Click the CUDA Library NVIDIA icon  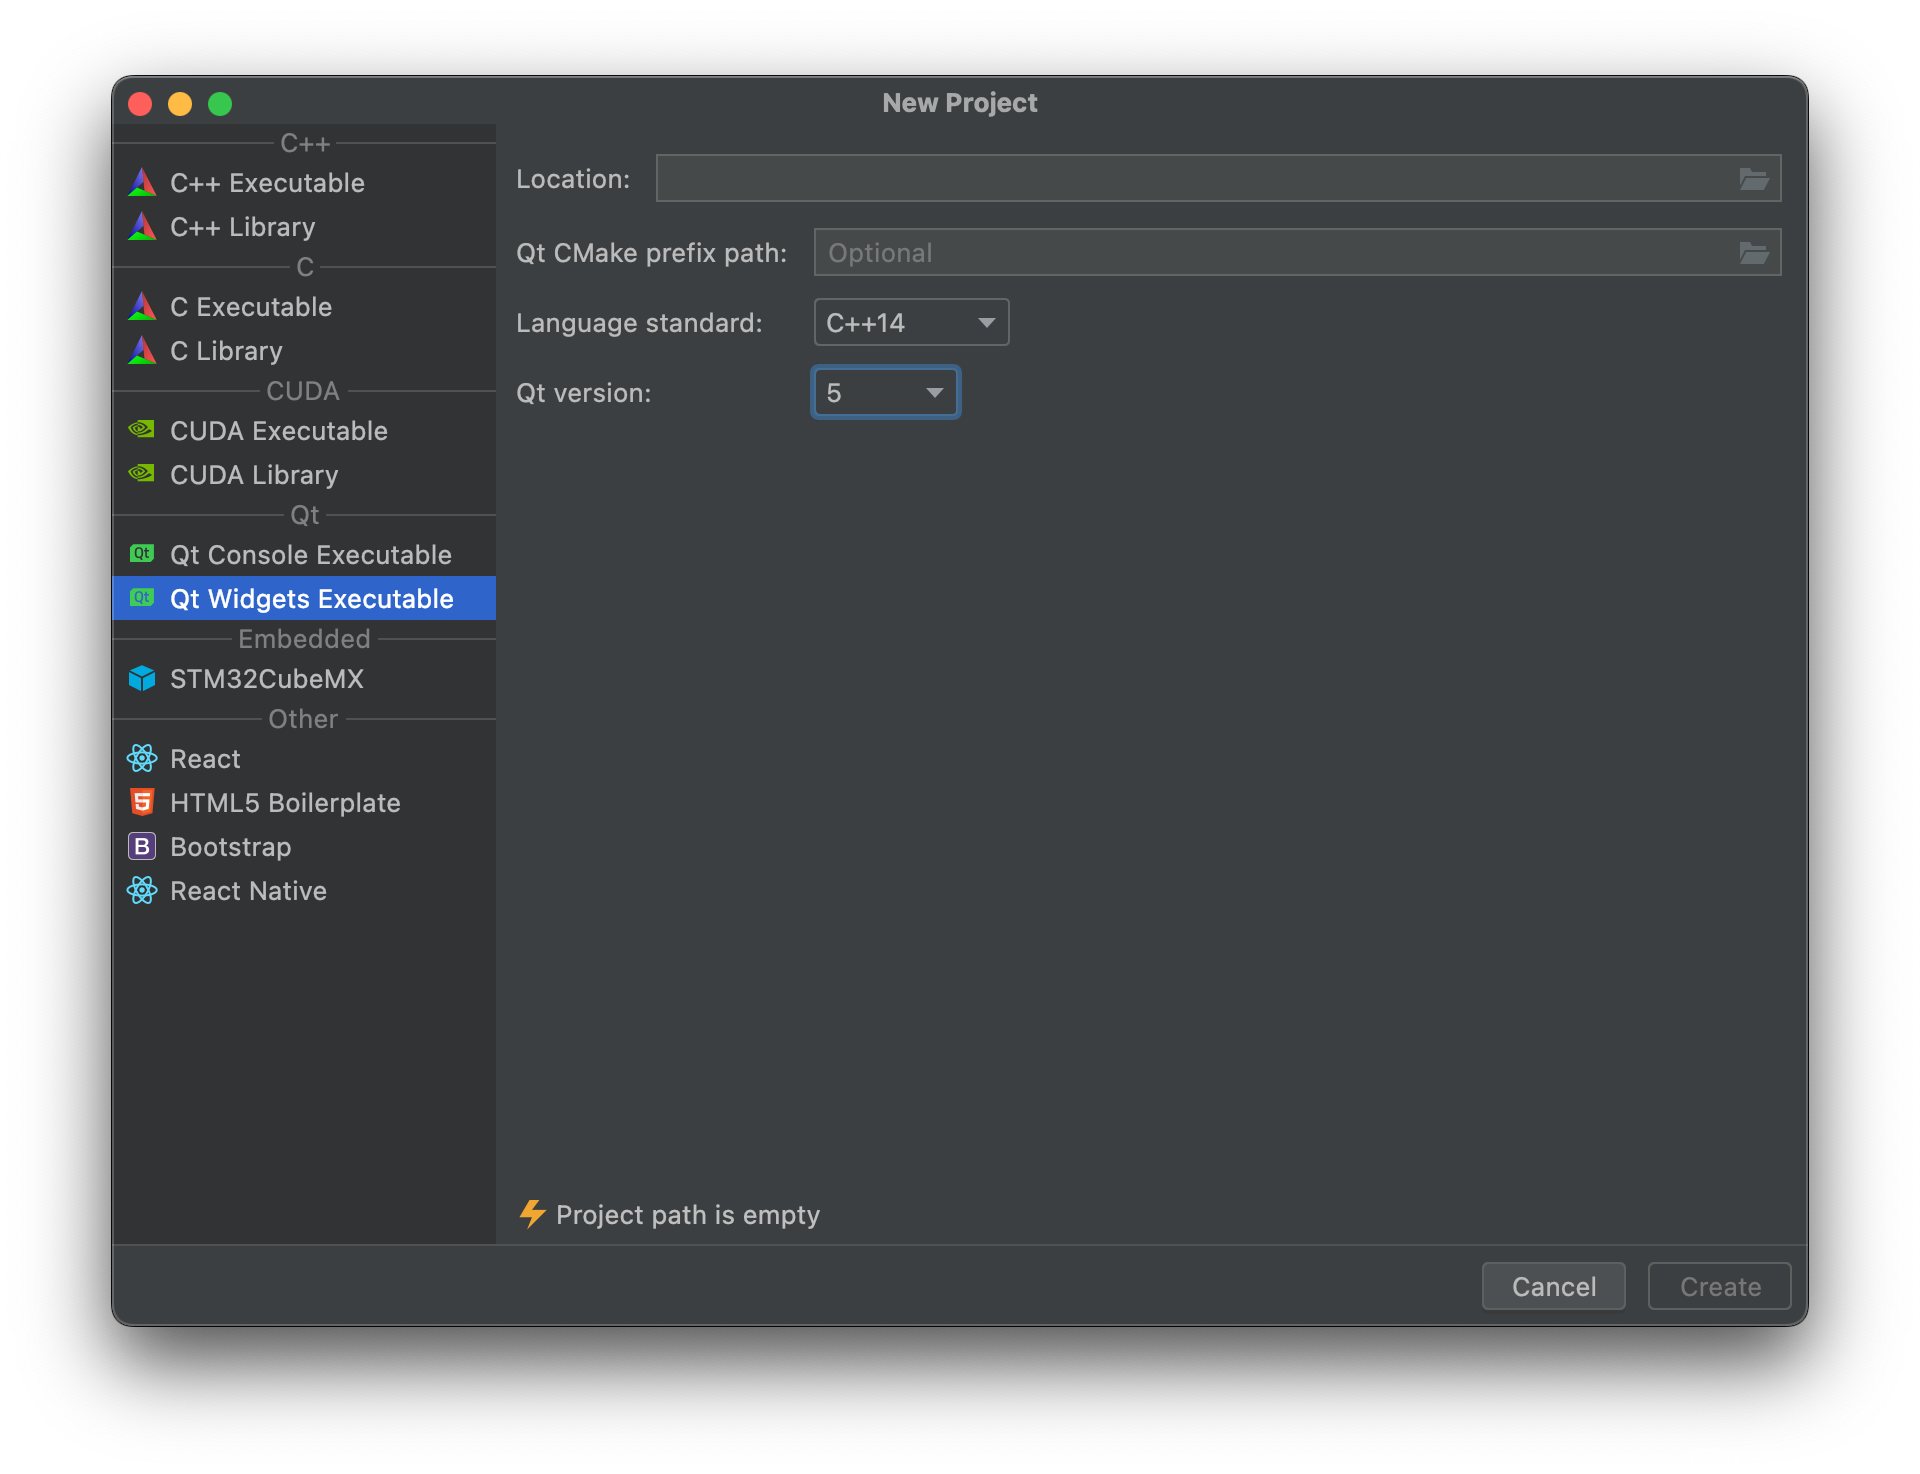pos(142,474)
